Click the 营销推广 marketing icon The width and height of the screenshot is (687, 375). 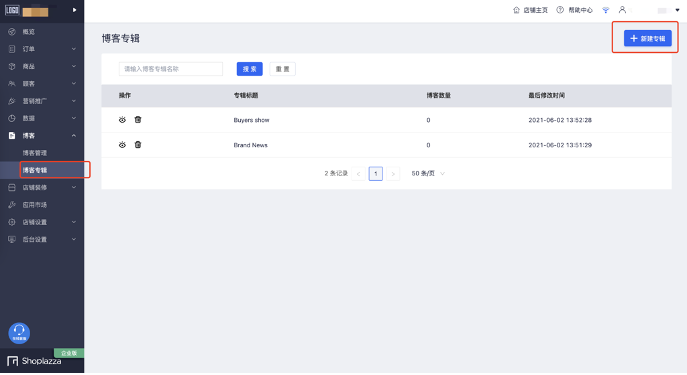pyautogui.click(x=12, y=101)
